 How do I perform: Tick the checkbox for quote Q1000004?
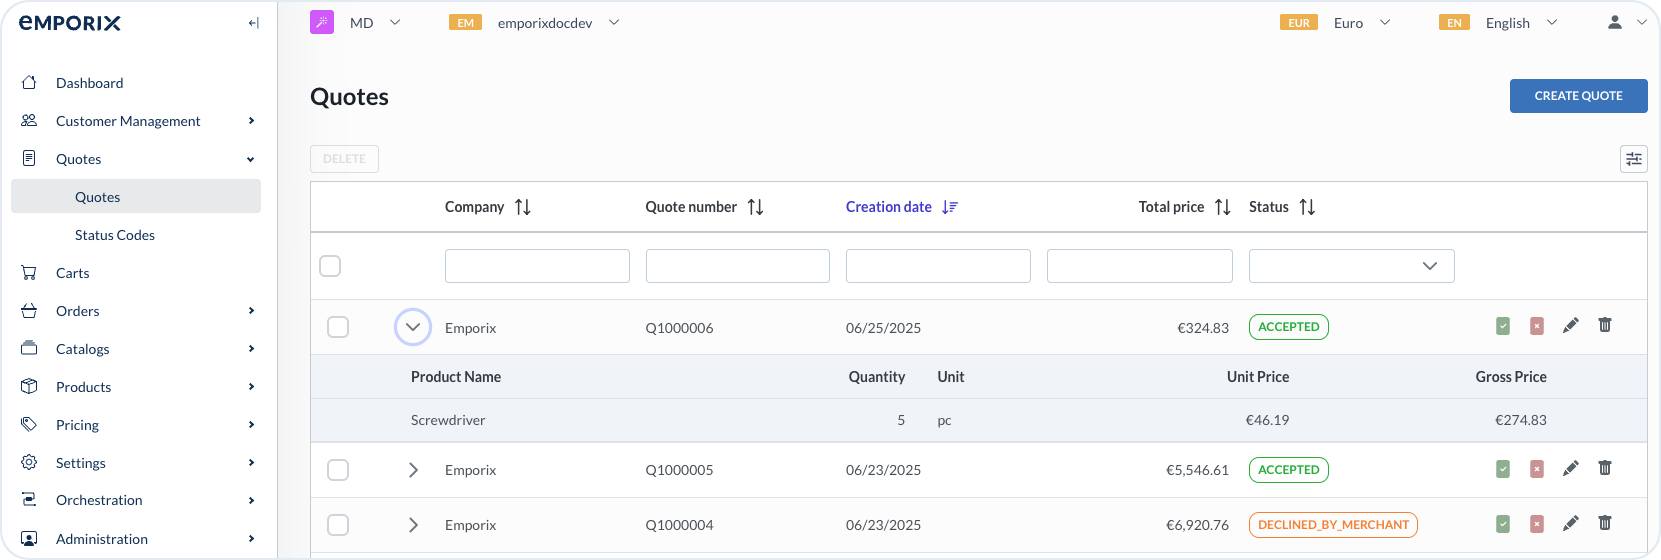pos(338,525)
